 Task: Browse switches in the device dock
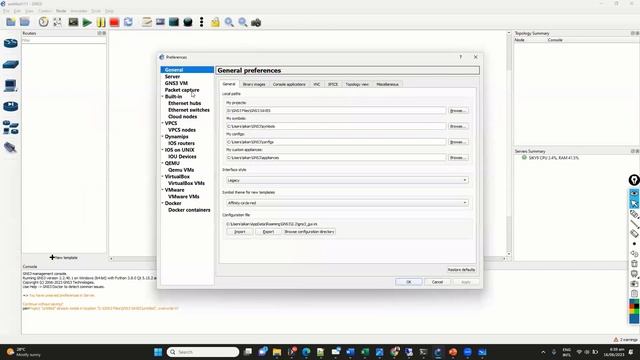coord(11,64)
